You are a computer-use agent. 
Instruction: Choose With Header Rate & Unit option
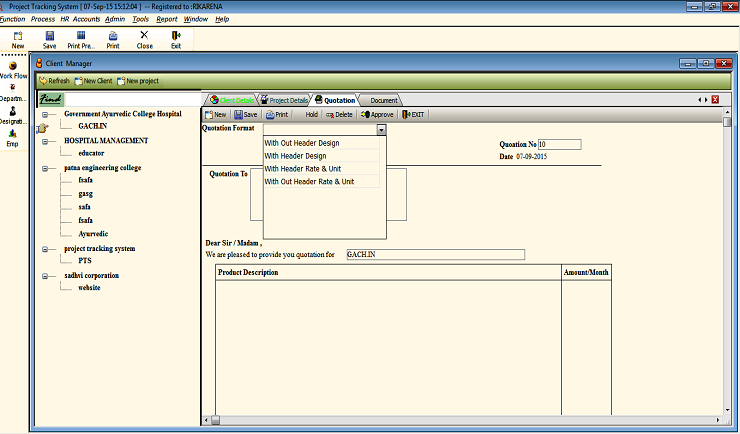click(309, 169)
